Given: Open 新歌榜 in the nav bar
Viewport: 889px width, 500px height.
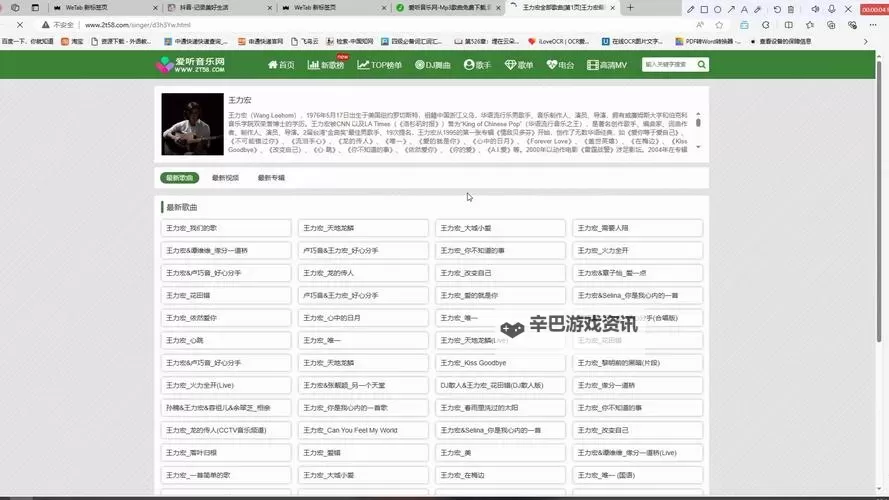Looking at the screenshot, I should pyautogui.click(x=326, y=65).
